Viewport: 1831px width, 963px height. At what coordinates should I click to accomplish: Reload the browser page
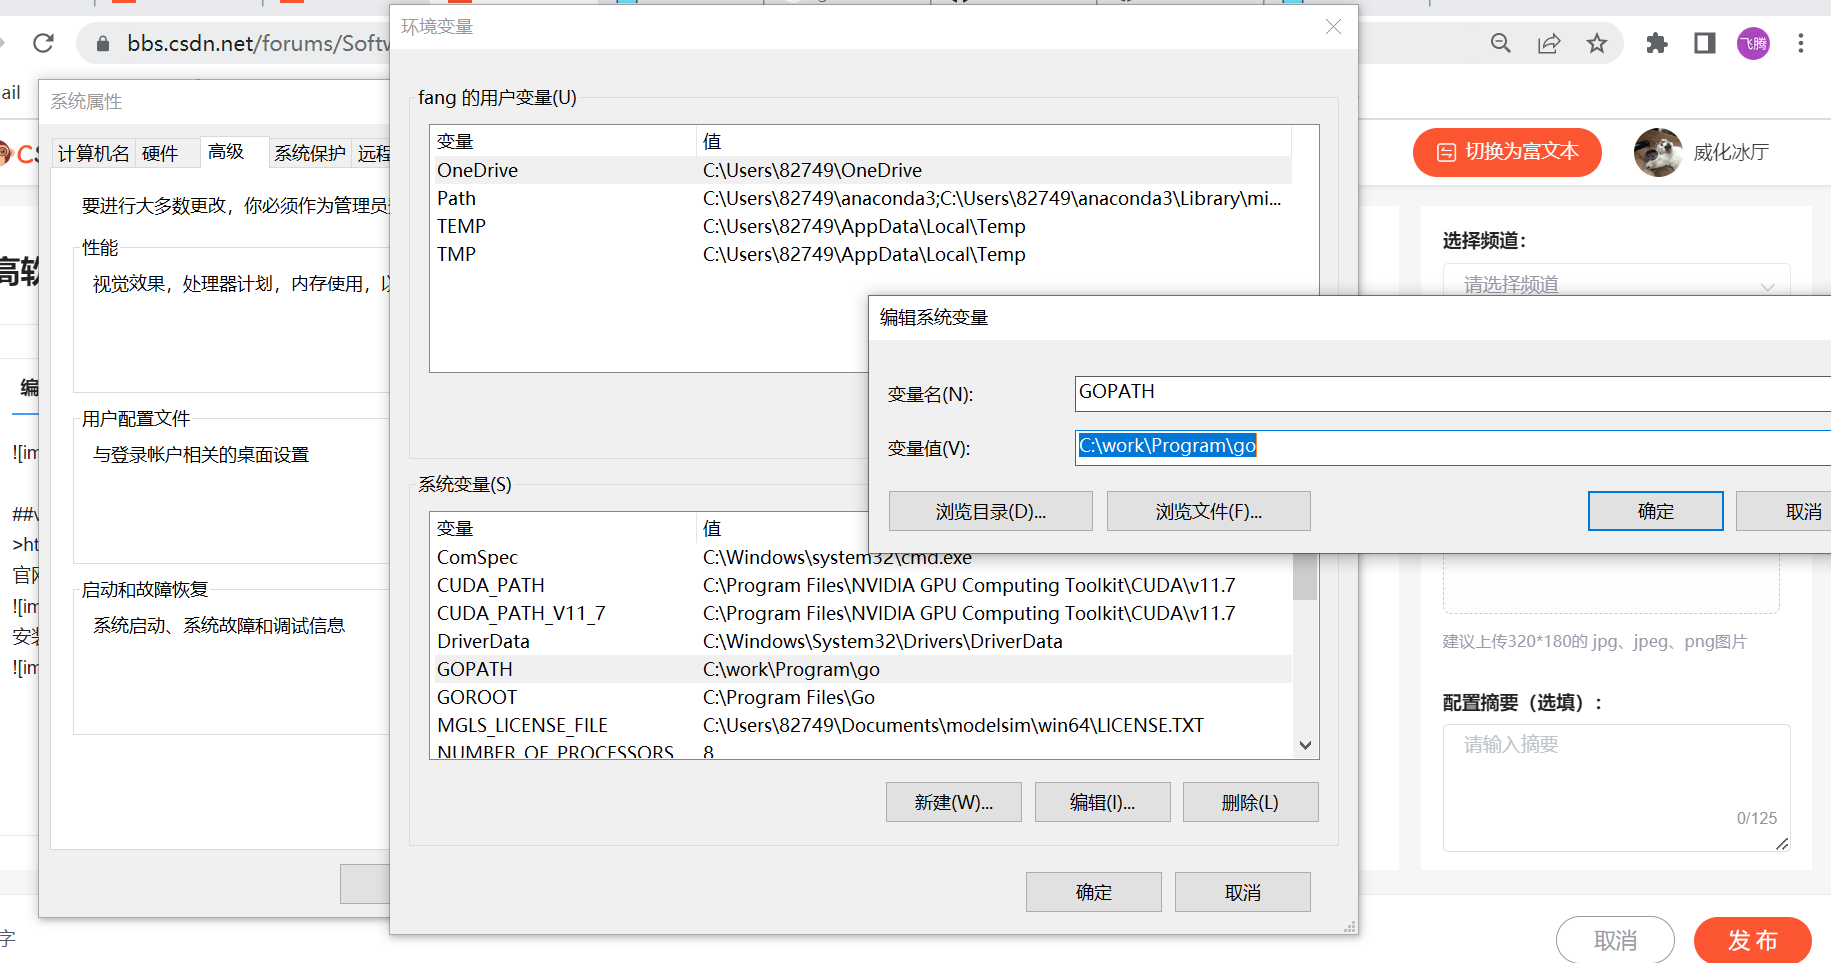tap(43, 43)
